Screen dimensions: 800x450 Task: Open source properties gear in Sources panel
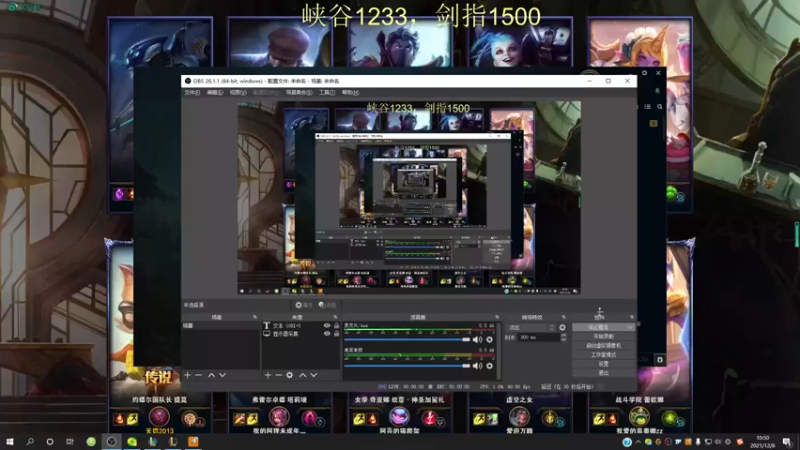coord(289,375)
